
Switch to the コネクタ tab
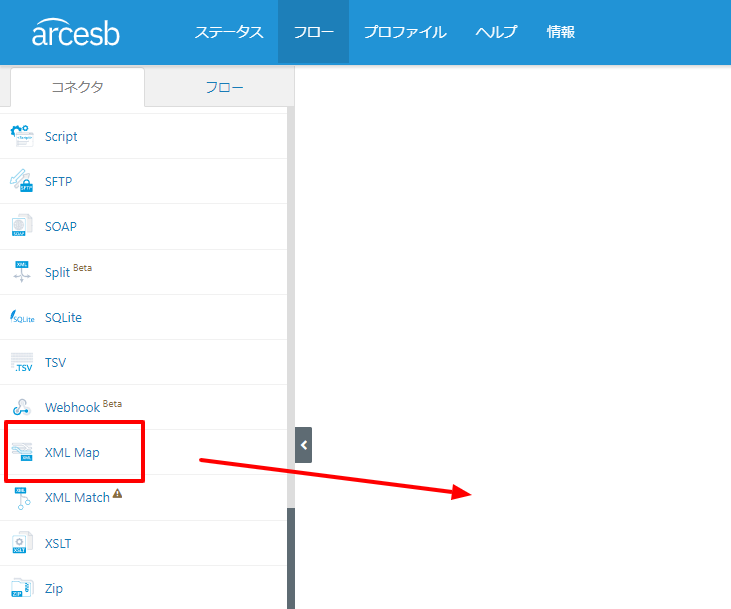coord(77,87)
